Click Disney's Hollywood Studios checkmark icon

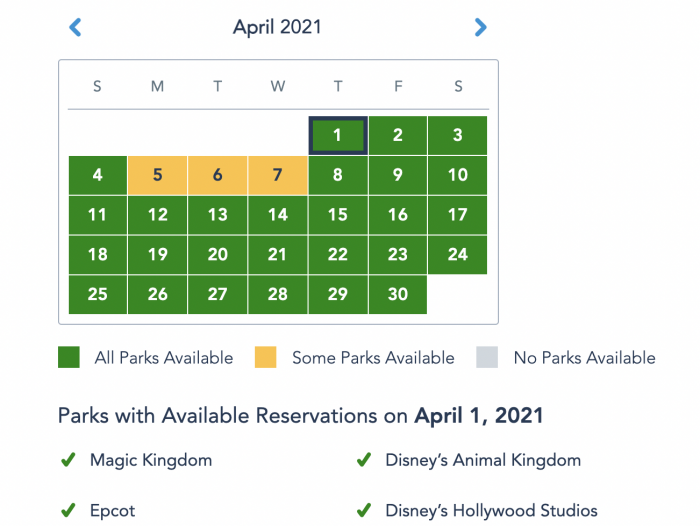364,510
